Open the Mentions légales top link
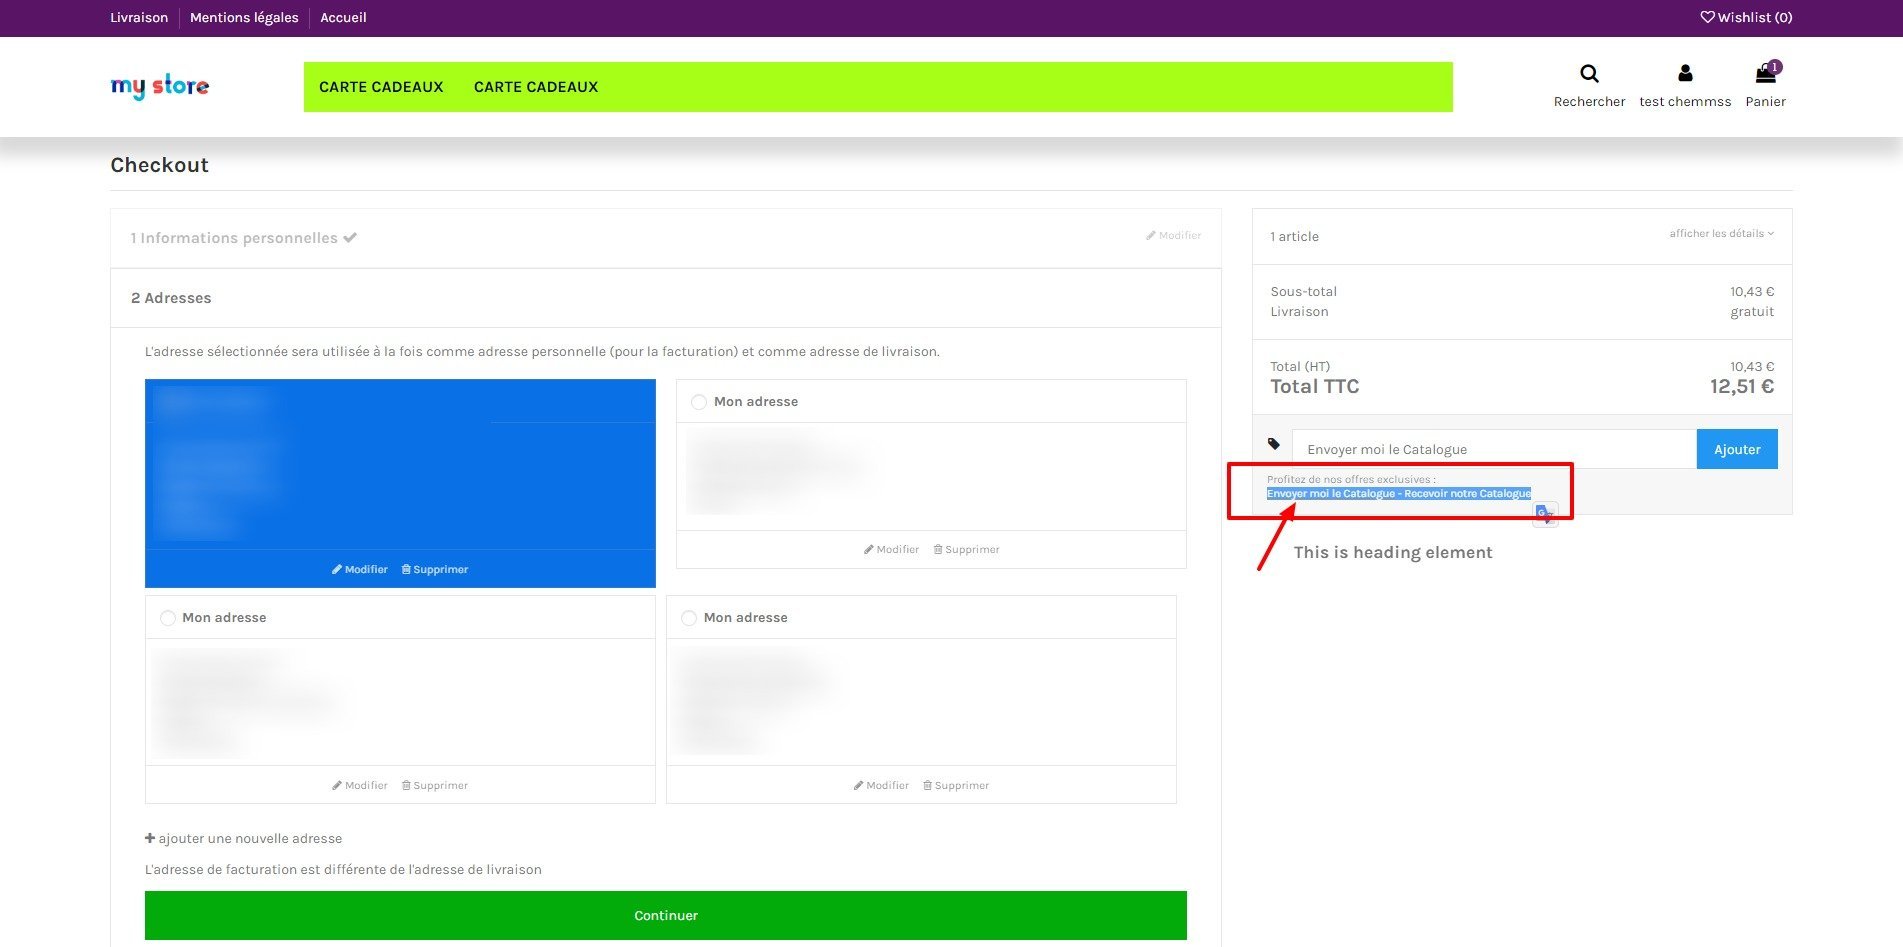This screenshot has height=947, width=1903. click(244, 17)
